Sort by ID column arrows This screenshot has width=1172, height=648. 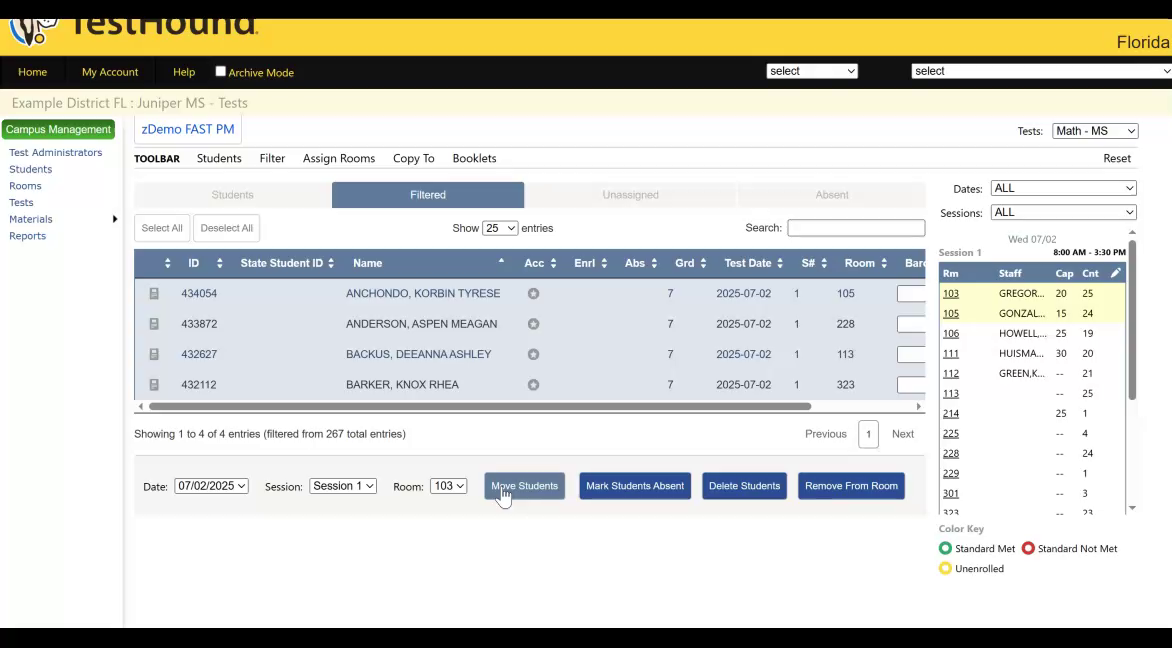coord(219,263)
